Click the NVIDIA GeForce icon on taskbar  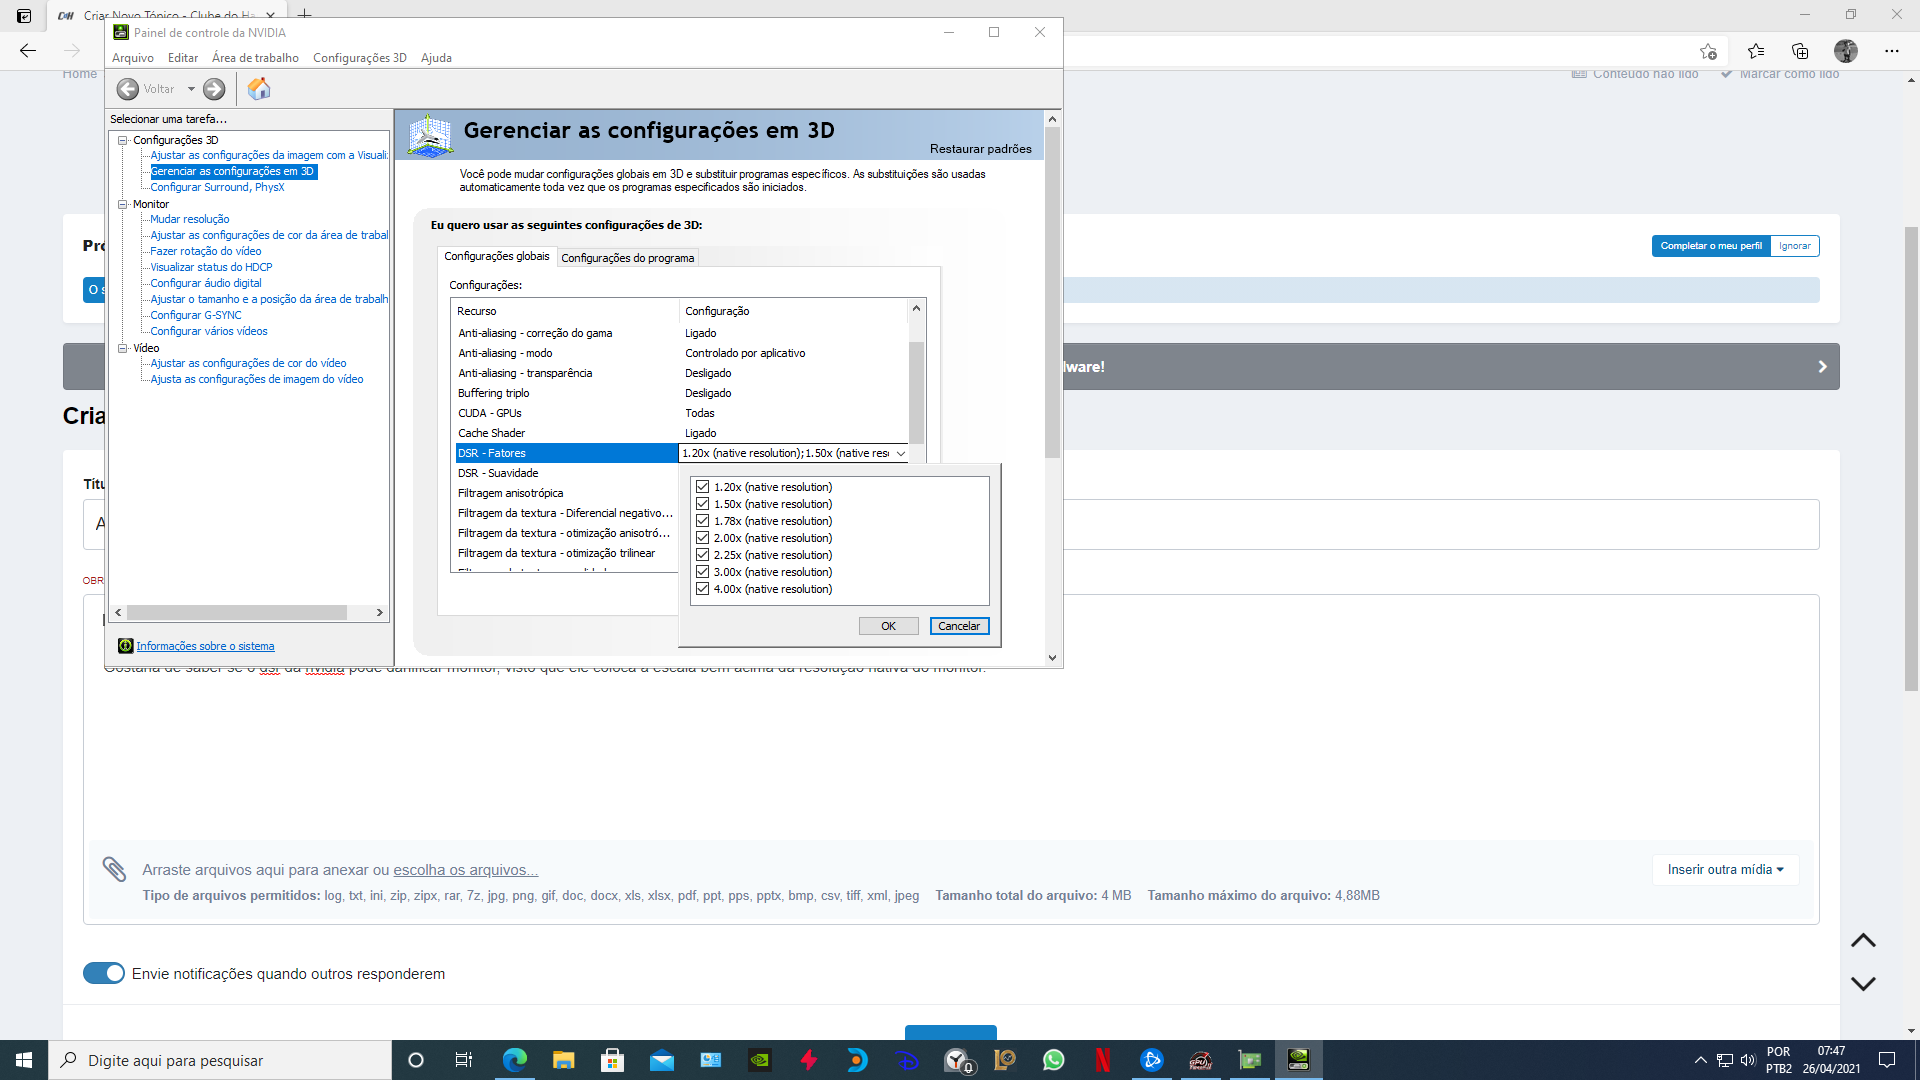point(759,1060)
